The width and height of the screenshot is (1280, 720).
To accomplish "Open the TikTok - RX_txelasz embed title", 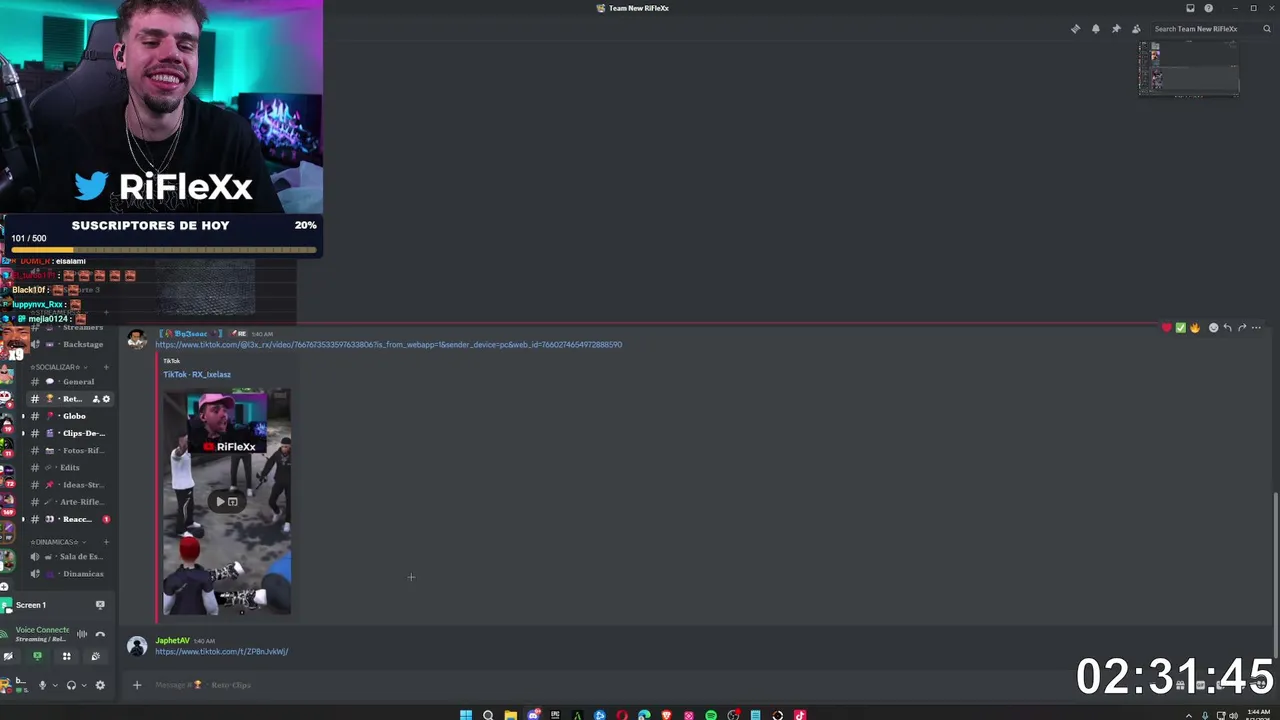I will (197, 374).
